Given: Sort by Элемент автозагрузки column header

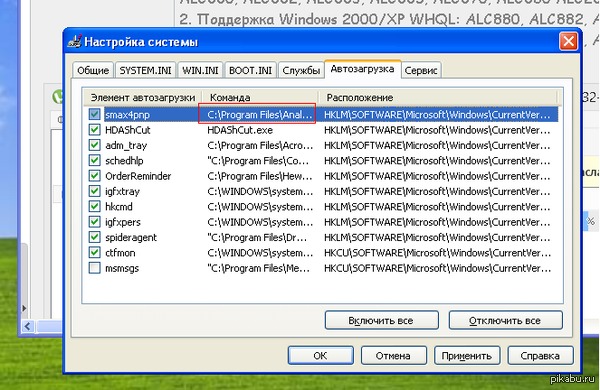Looking at the screenshot, I should click(142, 97).
